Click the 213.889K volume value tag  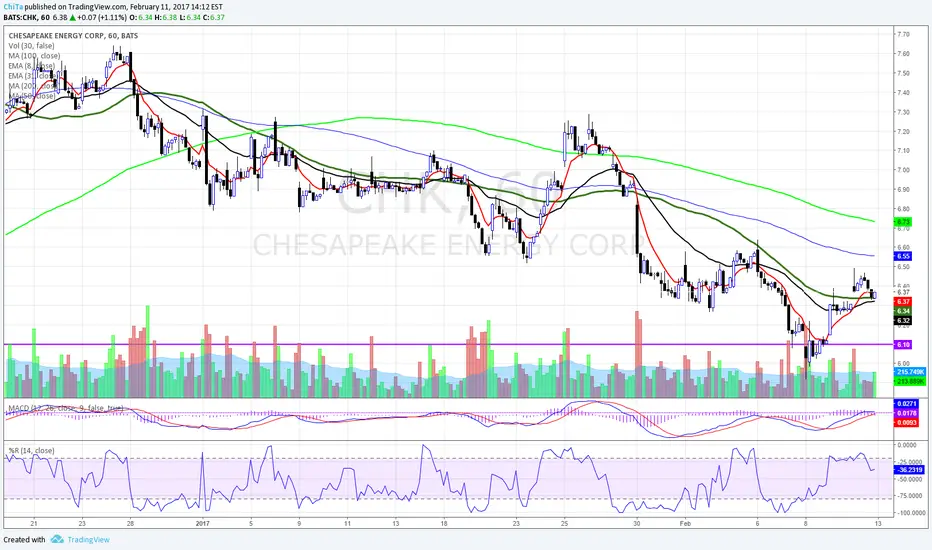(910, 381)
